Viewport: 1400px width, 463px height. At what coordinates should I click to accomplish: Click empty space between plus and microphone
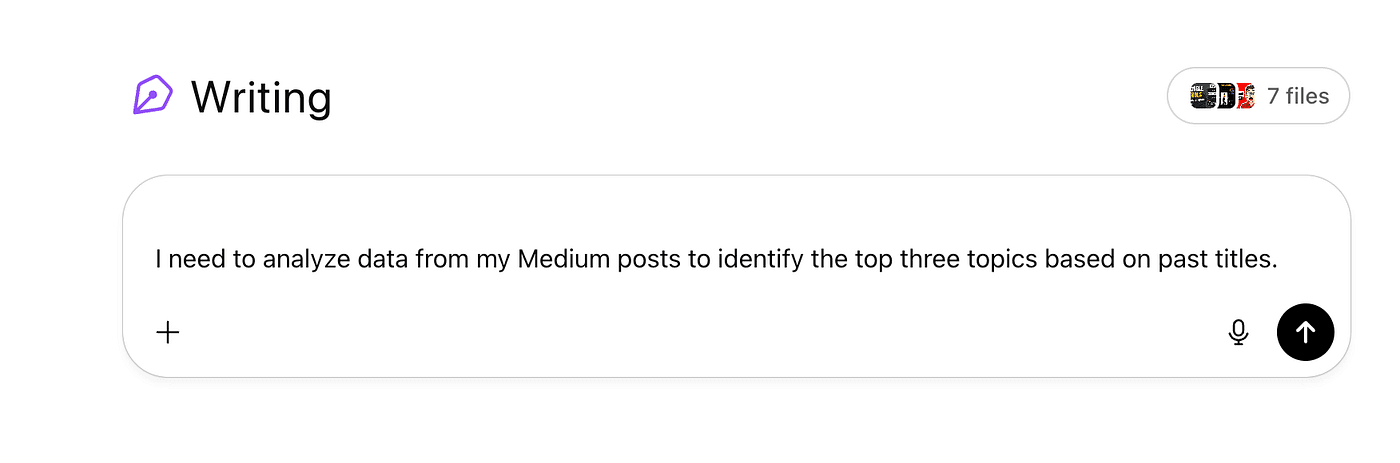(700, 332)
